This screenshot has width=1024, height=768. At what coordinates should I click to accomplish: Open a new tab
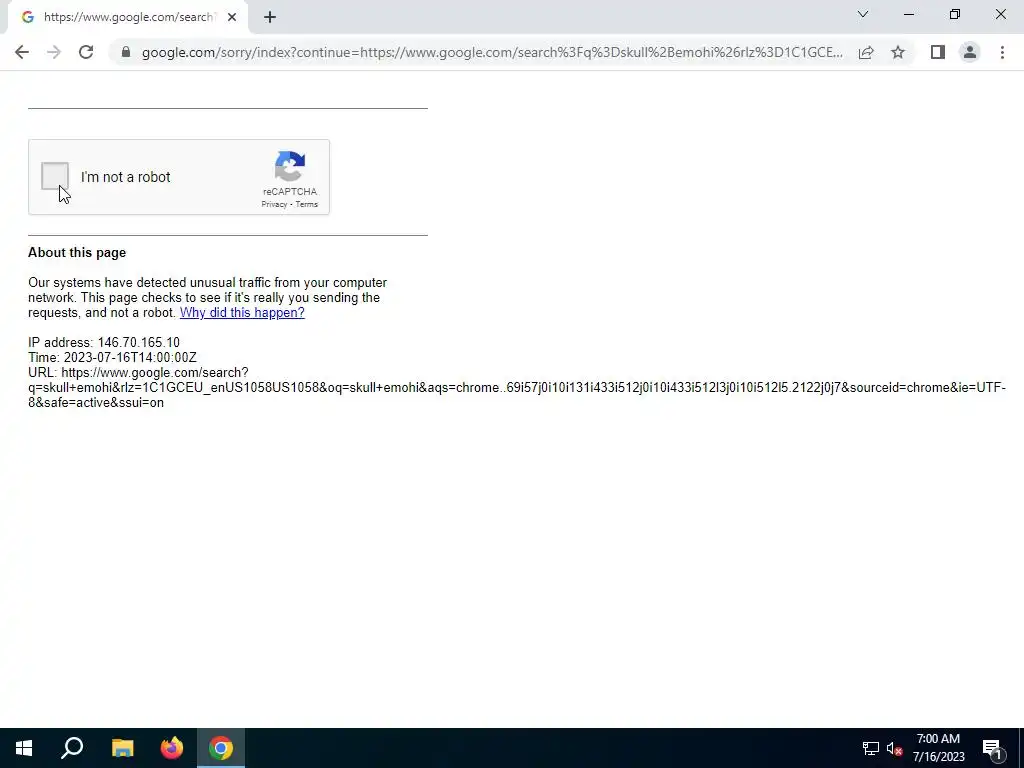(x=270, y=18)
